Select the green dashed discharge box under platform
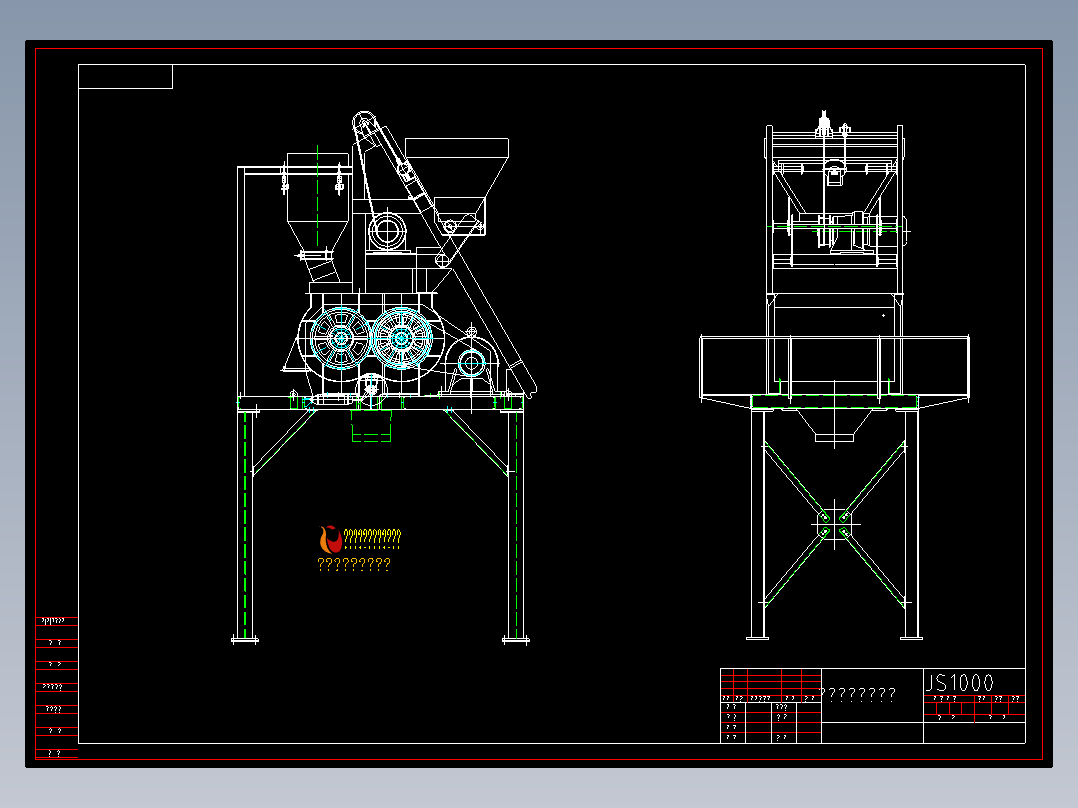 click(371, 426)
